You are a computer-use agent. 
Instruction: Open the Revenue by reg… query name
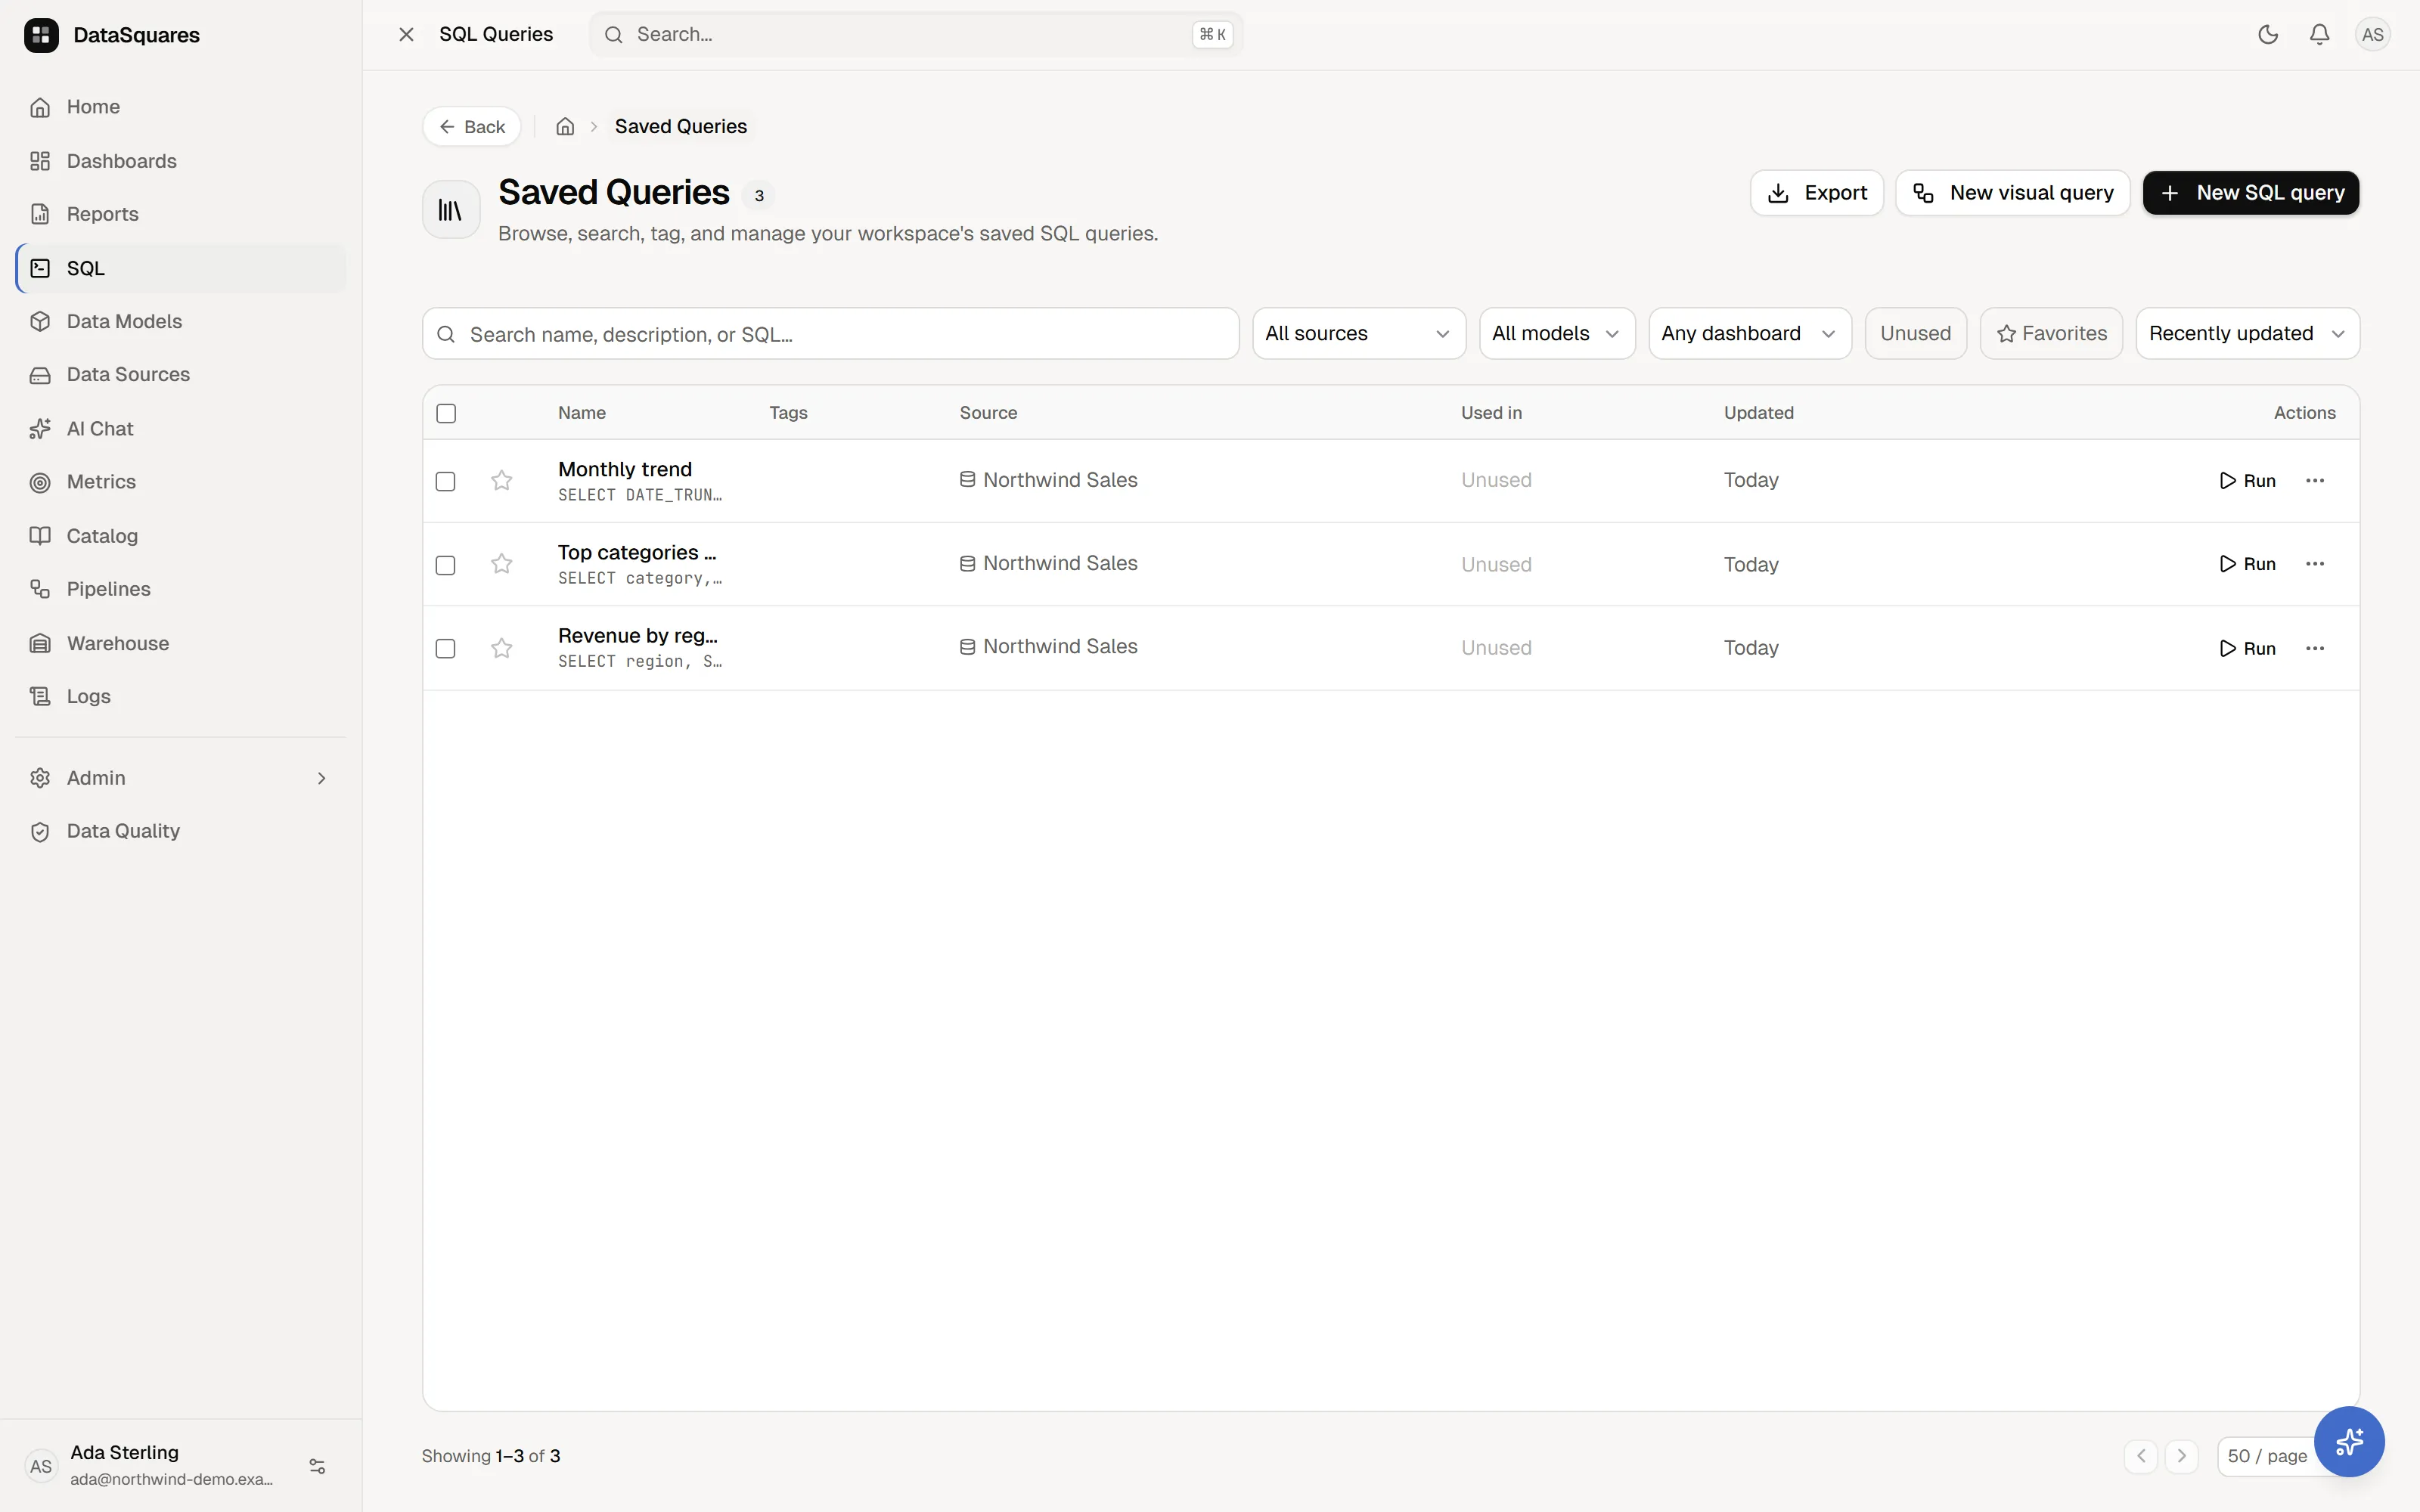coord(638,635)
